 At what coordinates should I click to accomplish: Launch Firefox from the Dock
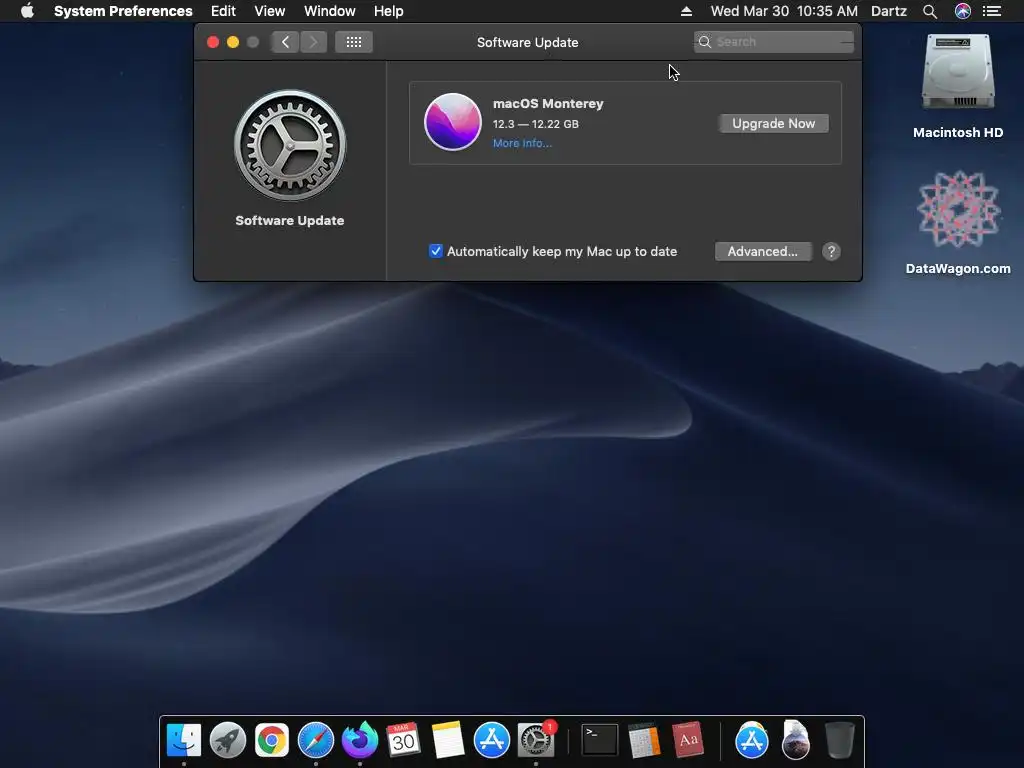(360, 740)
